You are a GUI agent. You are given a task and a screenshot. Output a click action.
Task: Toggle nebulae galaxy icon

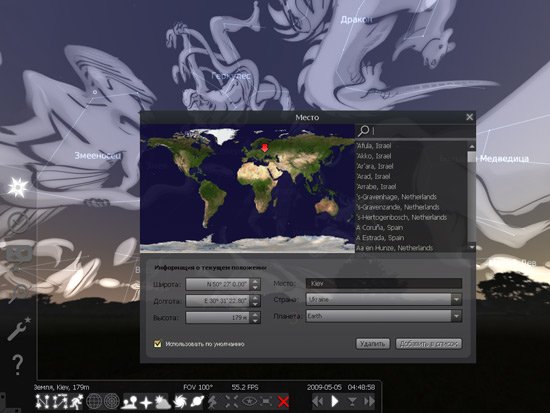[x=181, y=401]
